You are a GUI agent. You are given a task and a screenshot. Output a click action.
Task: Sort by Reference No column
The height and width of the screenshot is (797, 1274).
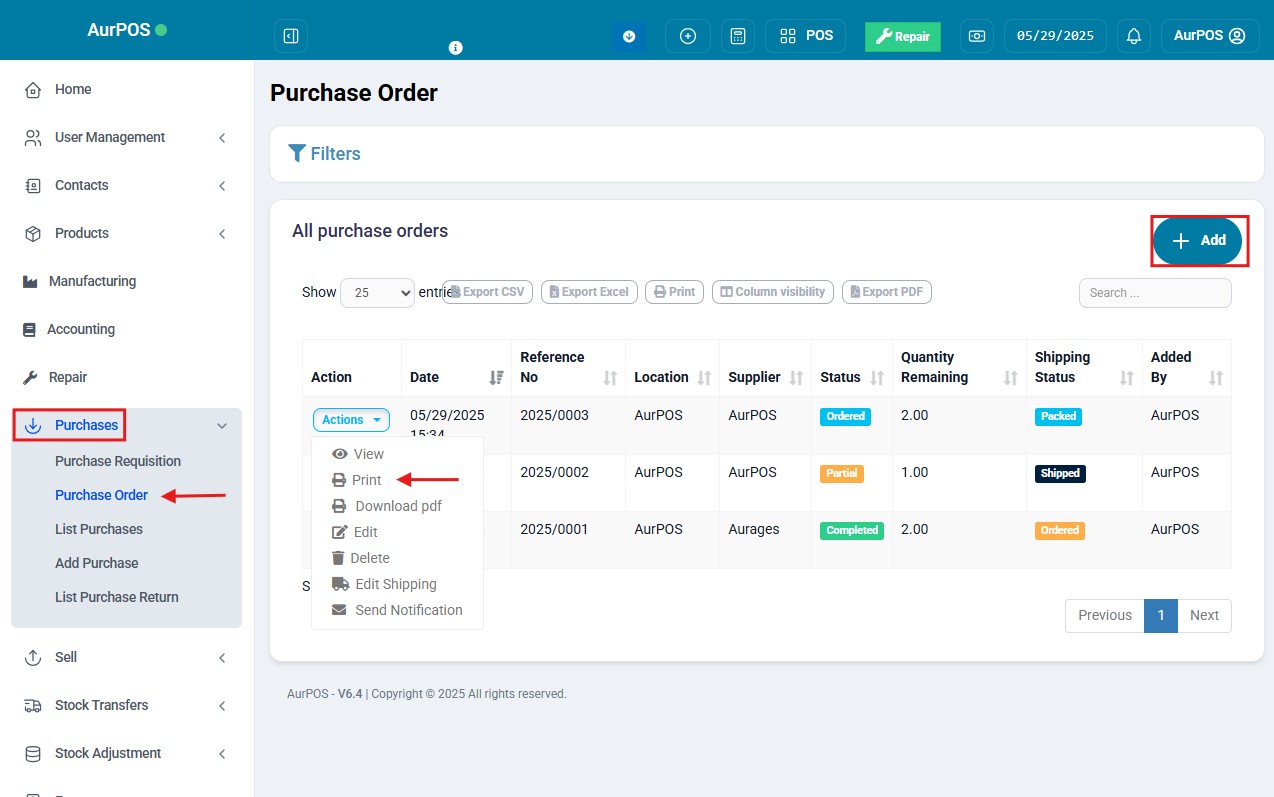pos(568,367)
